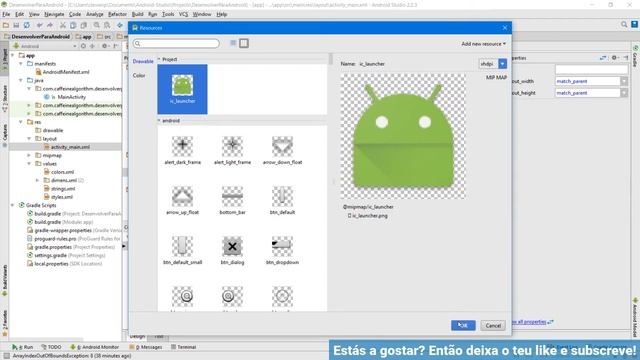
Task: Collapse the manifests folder
Action: 21,64
